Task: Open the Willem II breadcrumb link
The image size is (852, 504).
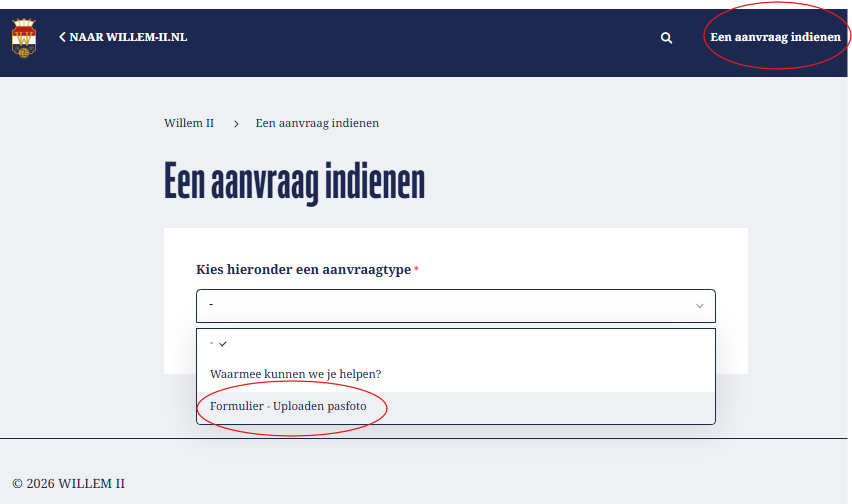Action: (189, 123)
